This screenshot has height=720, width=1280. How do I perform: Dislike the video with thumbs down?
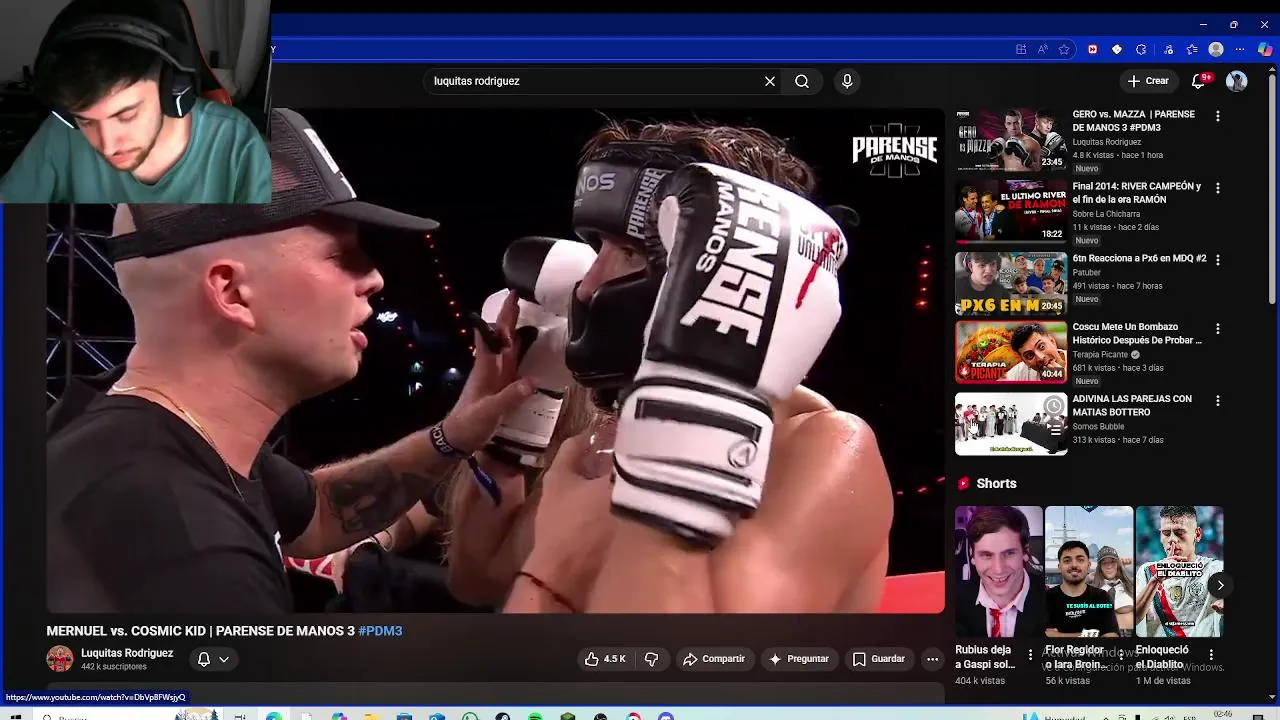click(651, 659)
